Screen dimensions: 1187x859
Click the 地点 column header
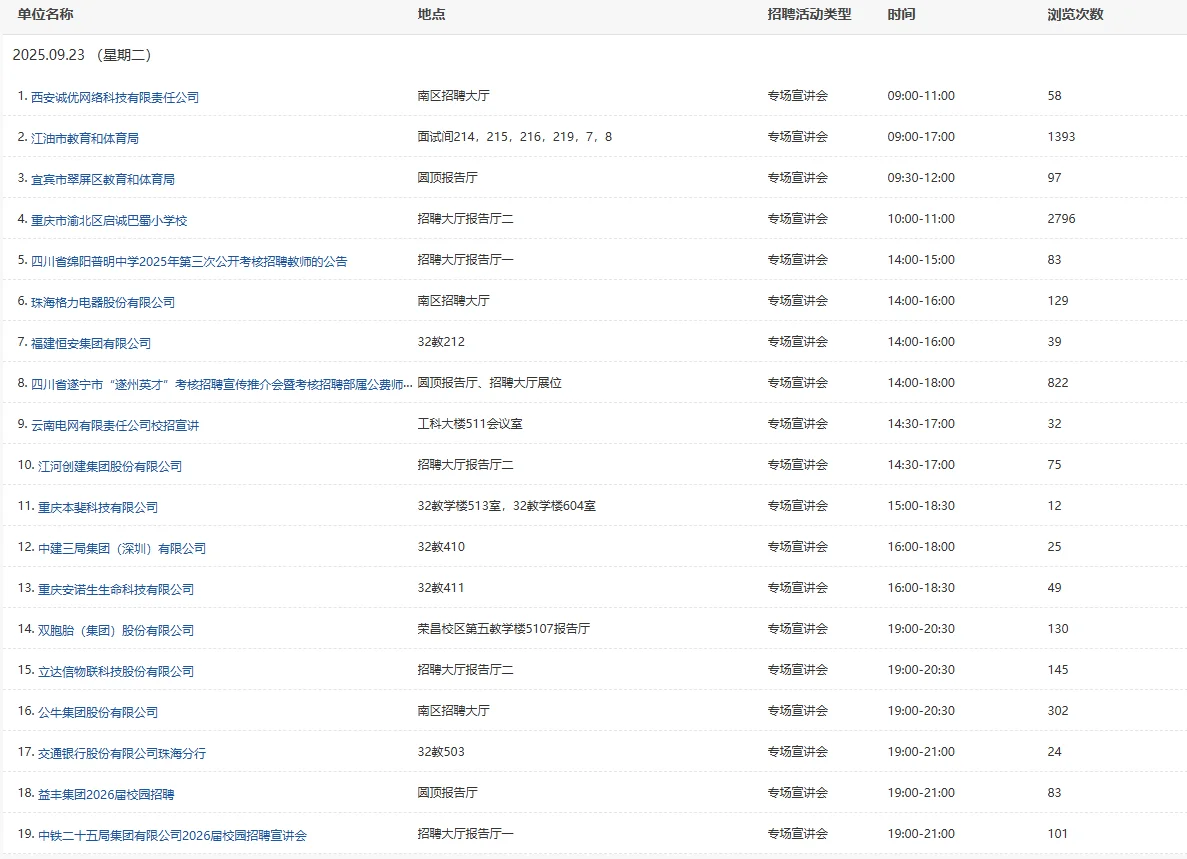[x=431, y=14]
